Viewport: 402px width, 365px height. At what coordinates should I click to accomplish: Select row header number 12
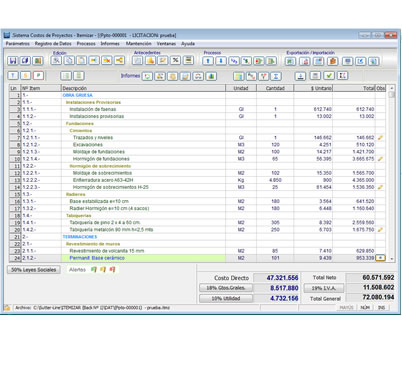pos(15,173)
